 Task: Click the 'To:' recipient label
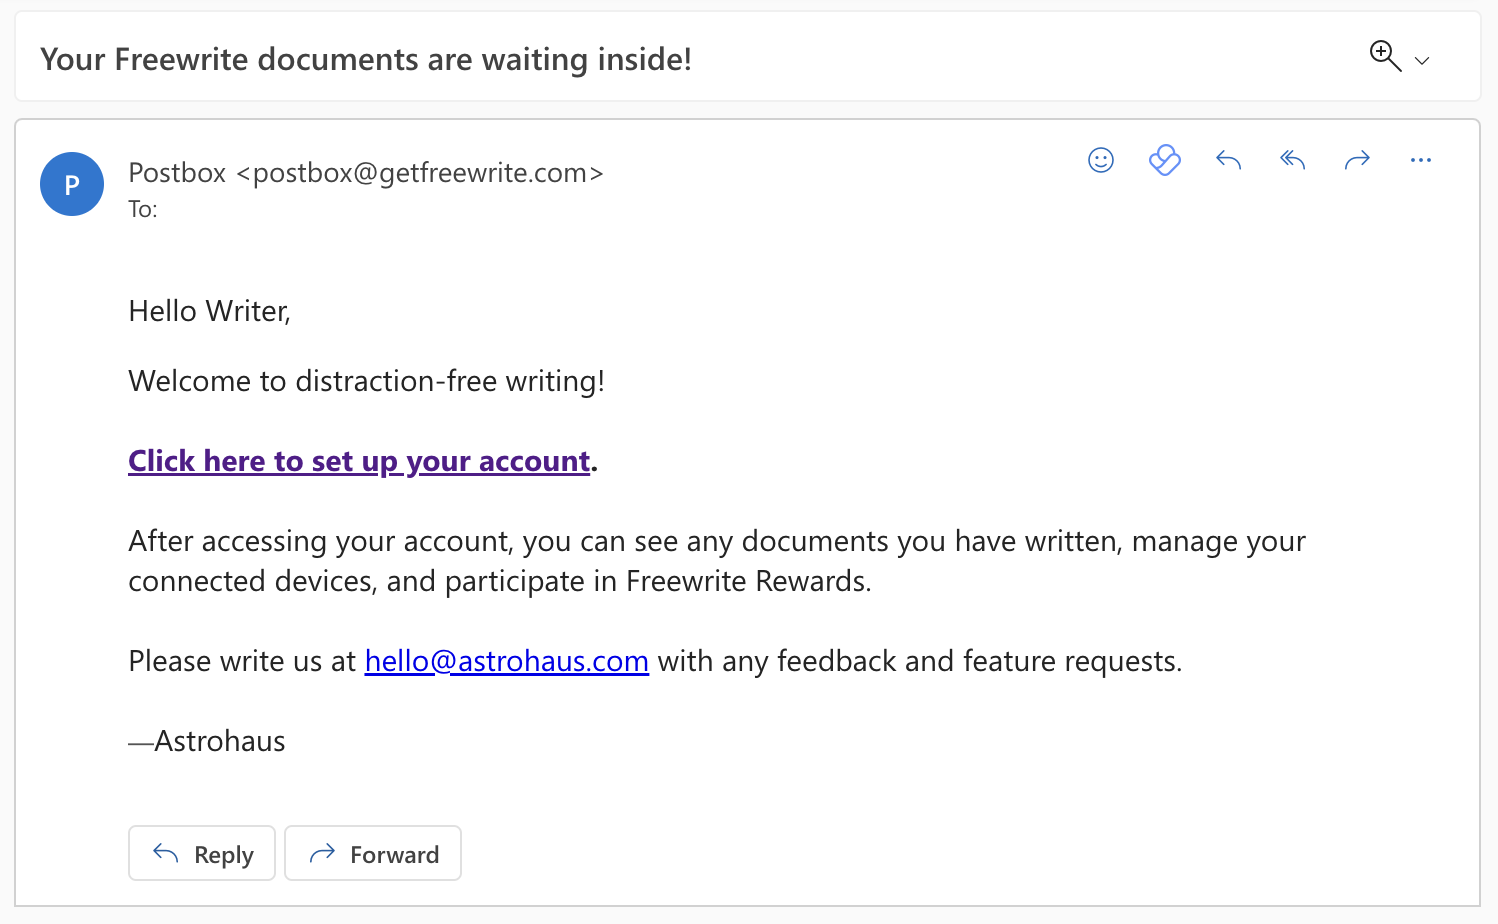coord(143,209)
